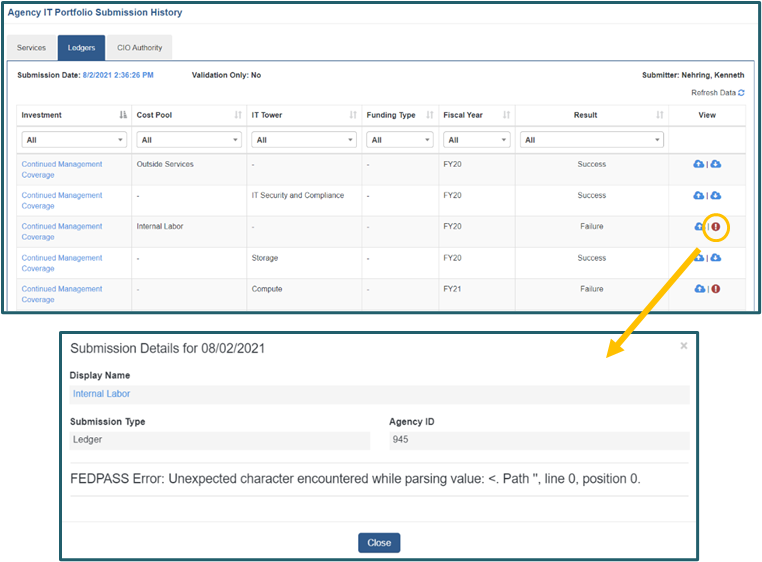Open the Fiscal Year filter dropdown
The height and width of the screenshot is (562, 762).
point(477,140)
